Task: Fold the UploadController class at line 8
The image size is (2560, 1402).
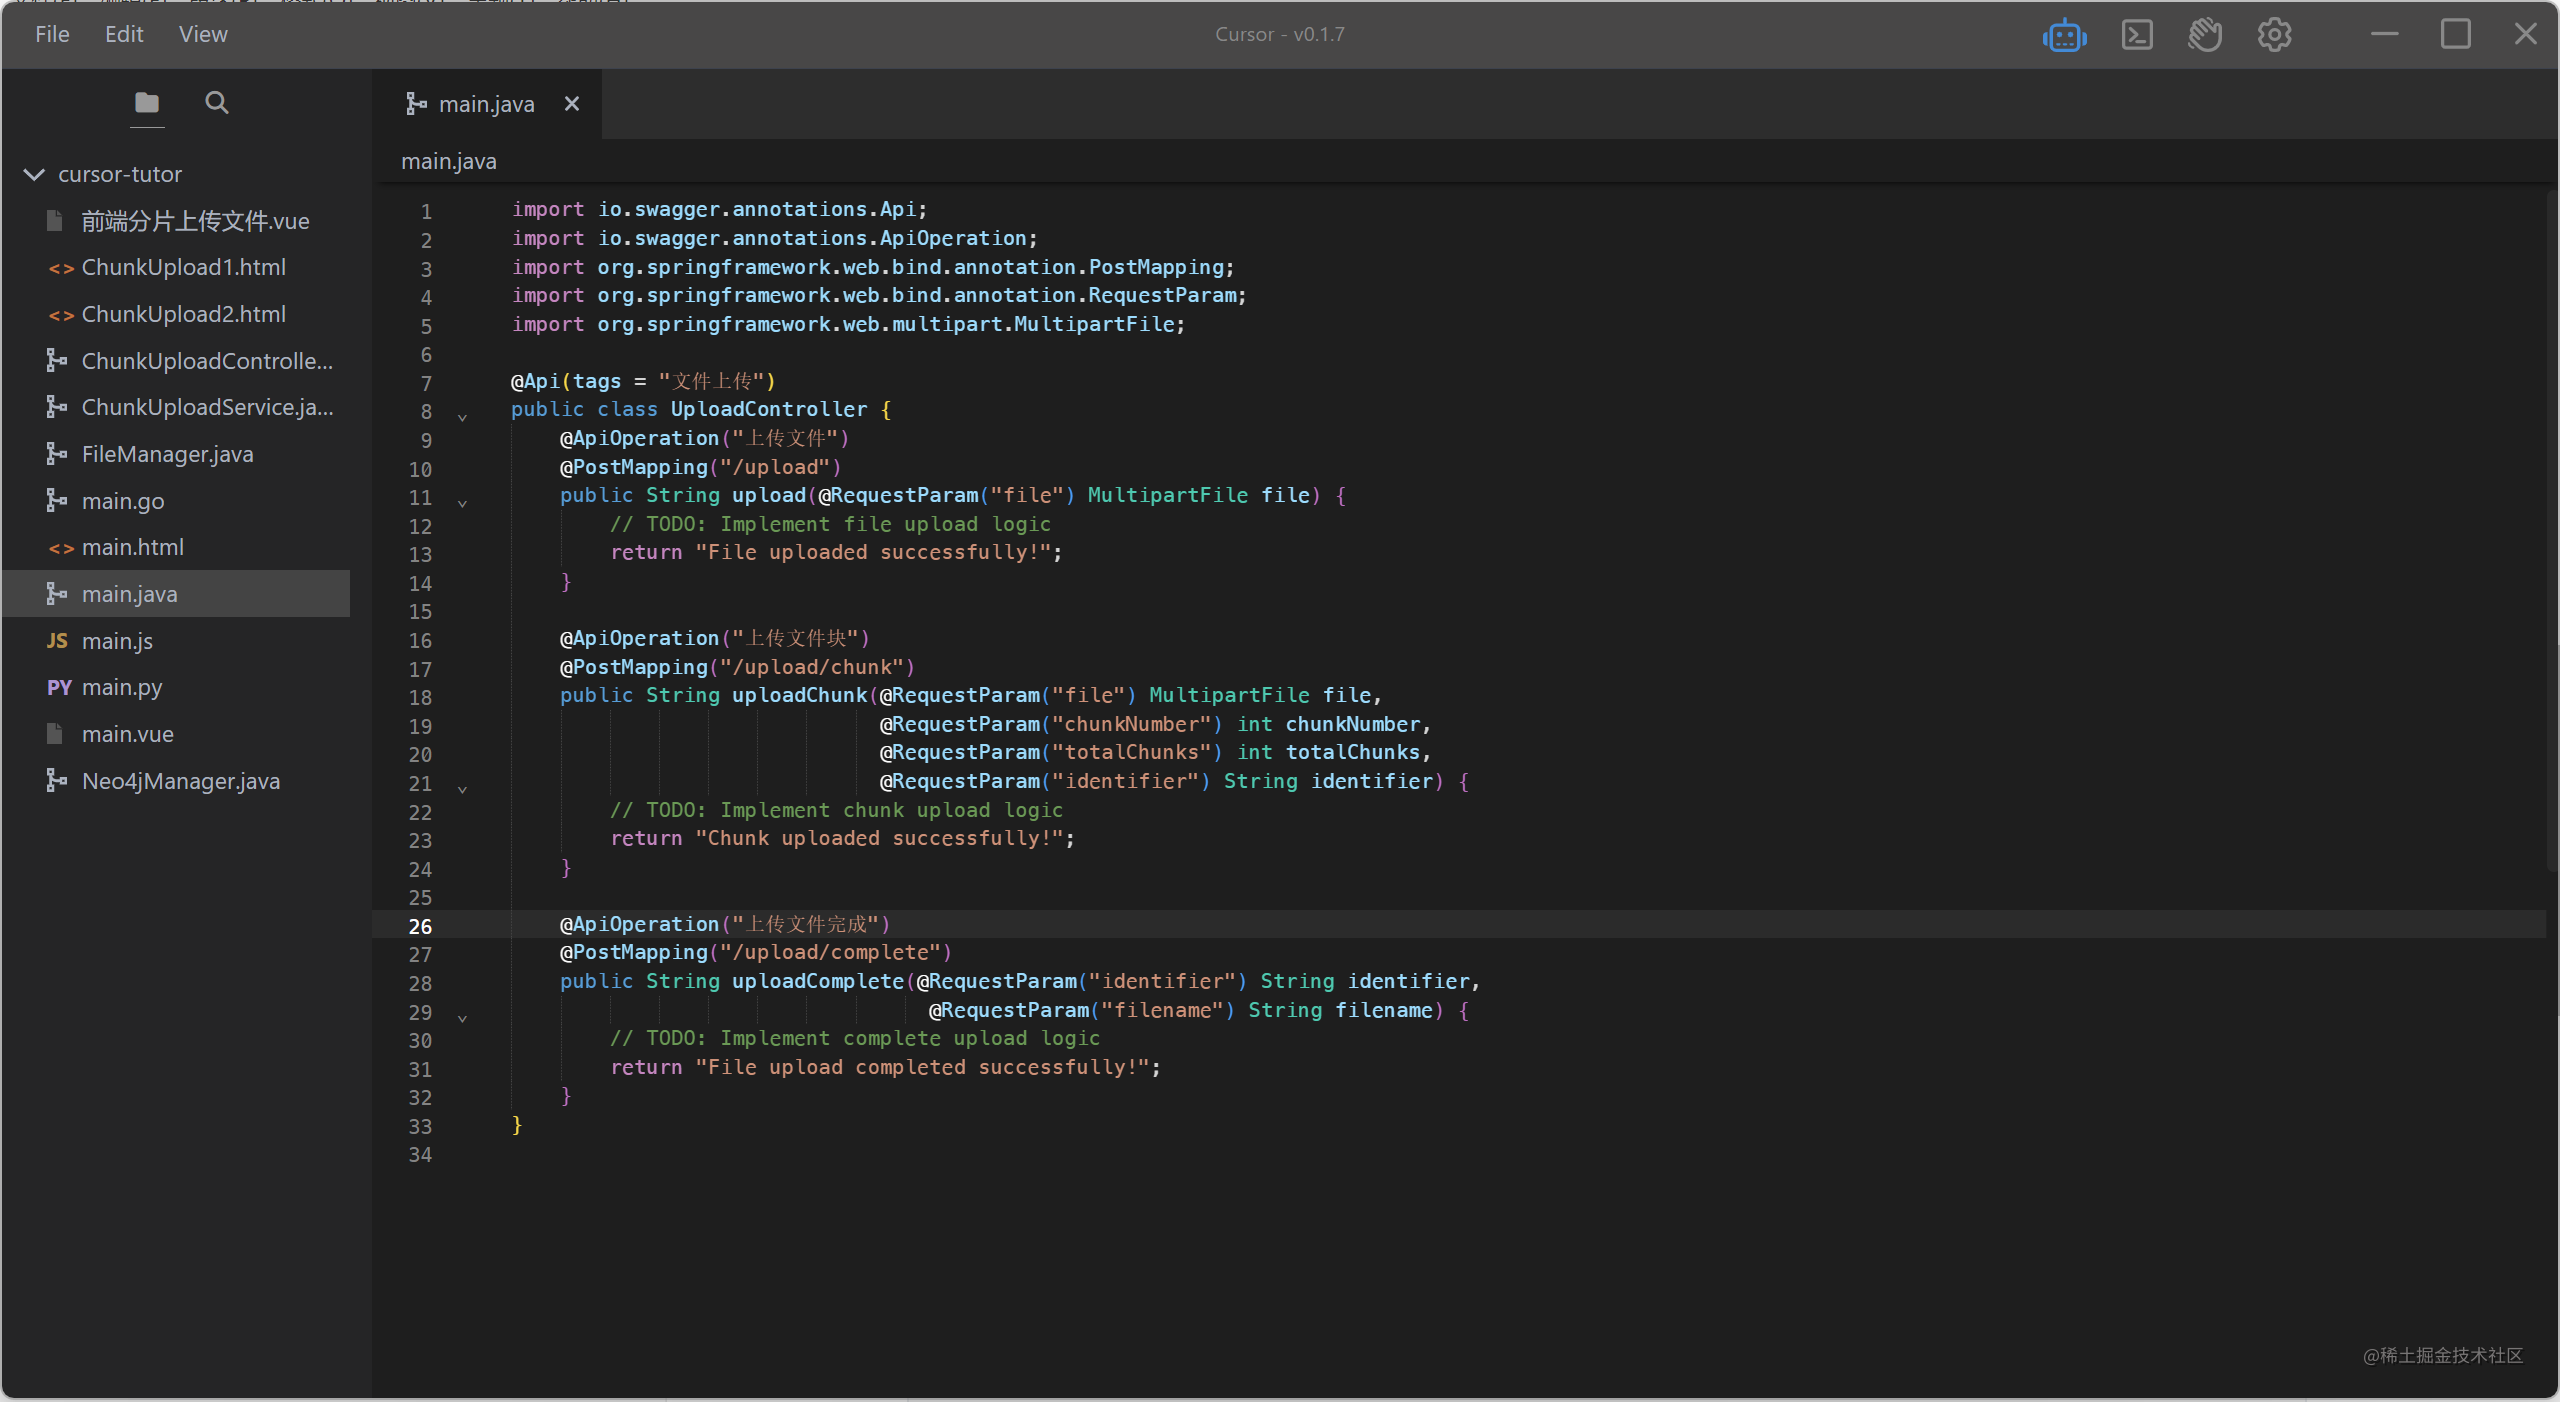Action: (462, 417)
